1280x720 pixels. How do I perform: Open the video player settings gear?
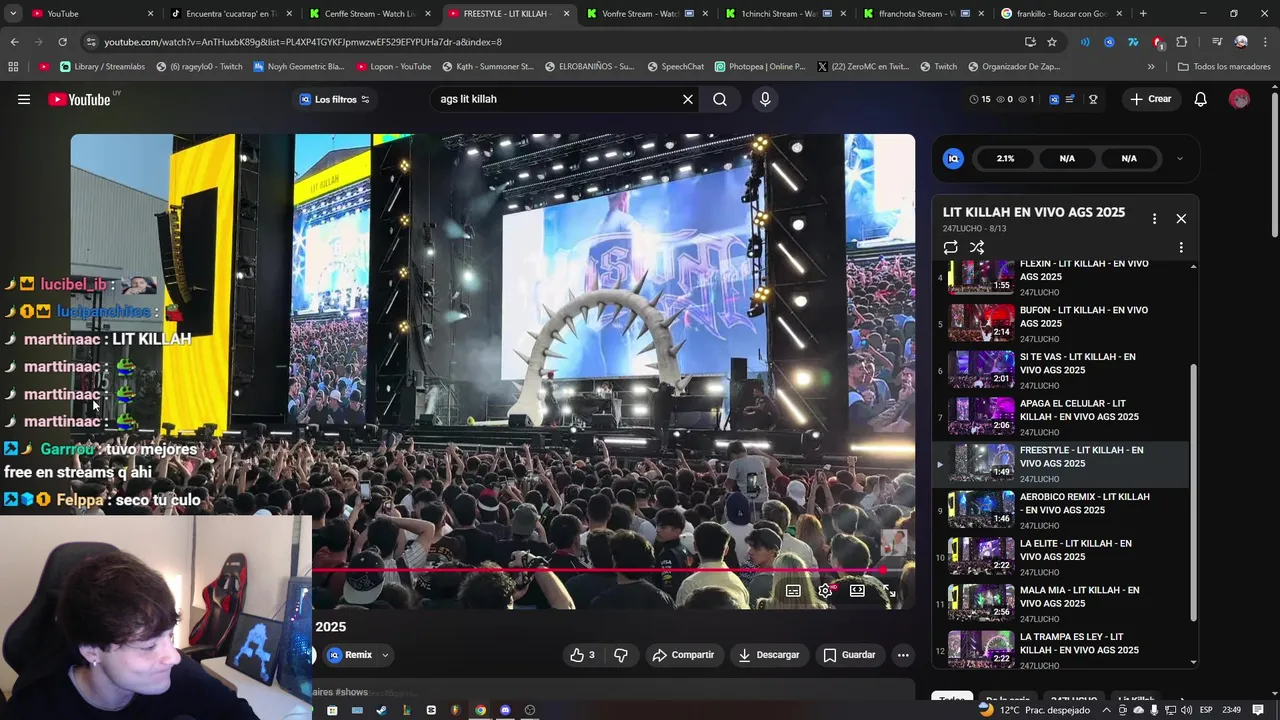pos(825,591)
